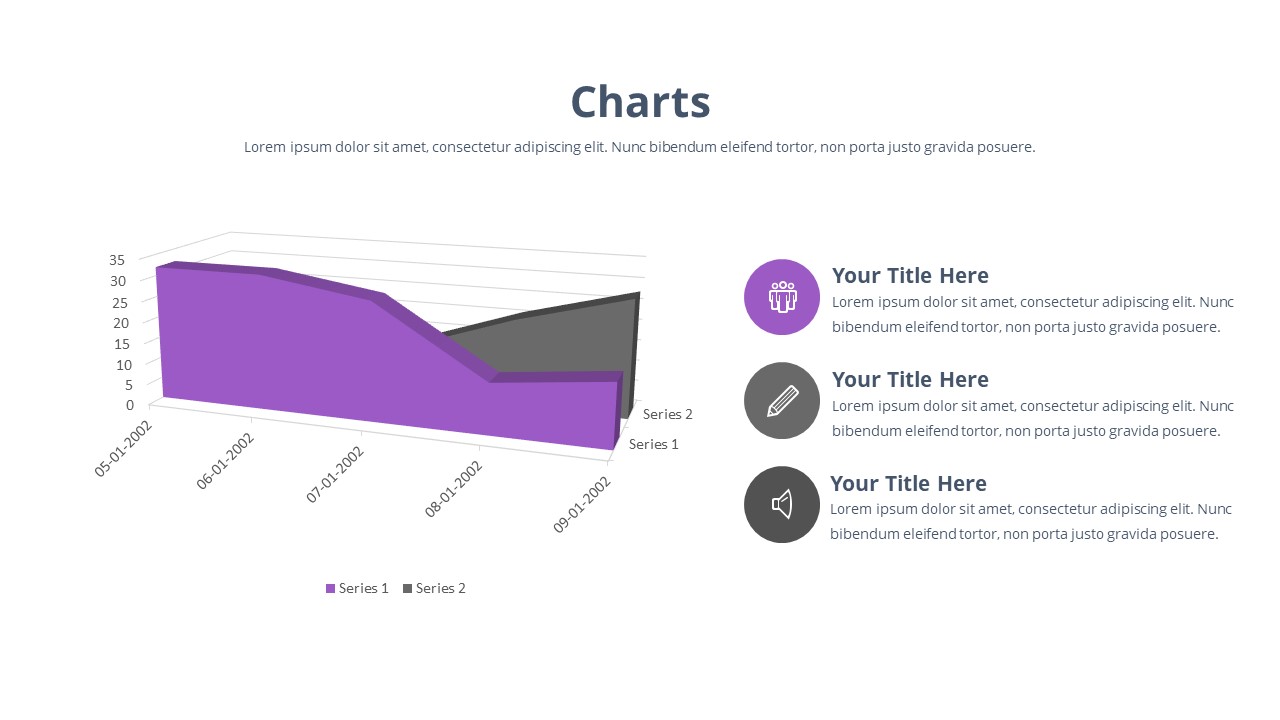Screen dimensions: 1280x720
Task: Click the subtitle text below Charts heading
Action: pyautogui.click(x=640, y=147)
